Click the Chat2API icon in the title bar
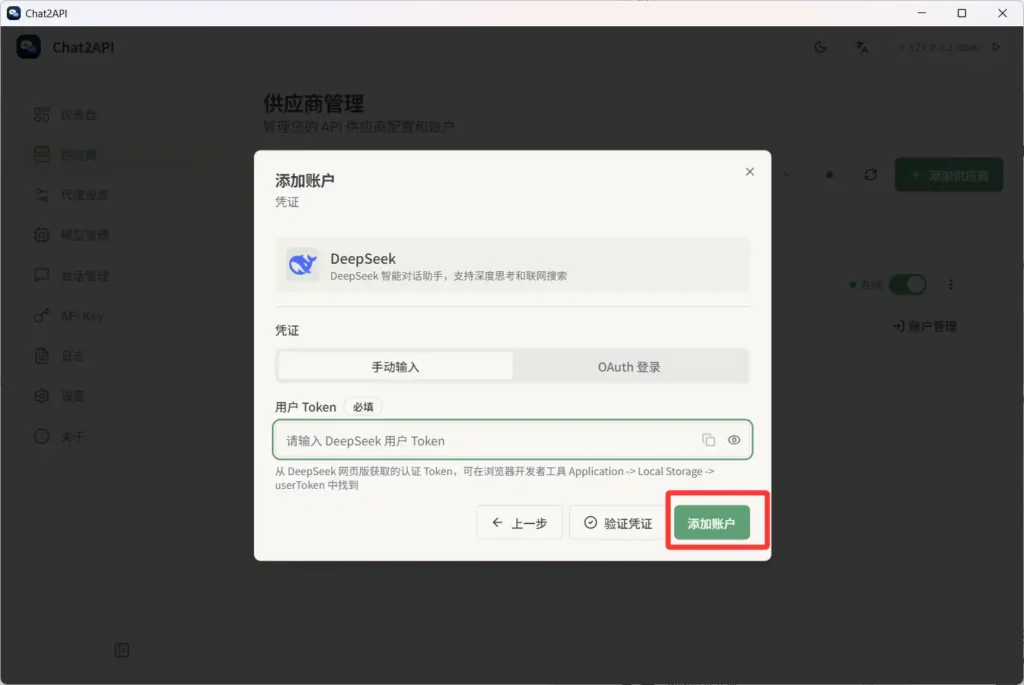Image resolution: width=1024 pixels, height=685 pixels. [x=14, y=13]
